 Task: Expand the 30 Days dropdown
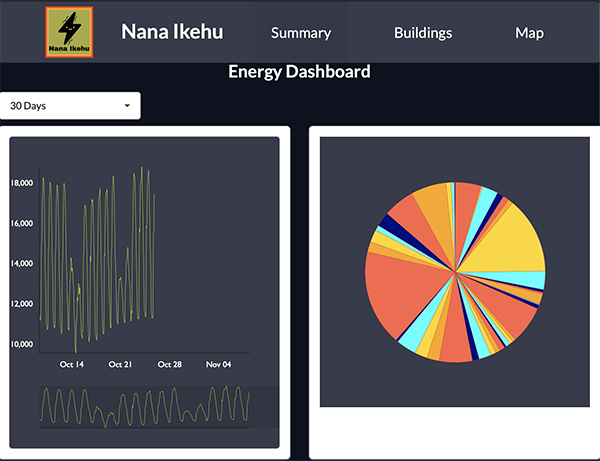click(x=70, y=106)
